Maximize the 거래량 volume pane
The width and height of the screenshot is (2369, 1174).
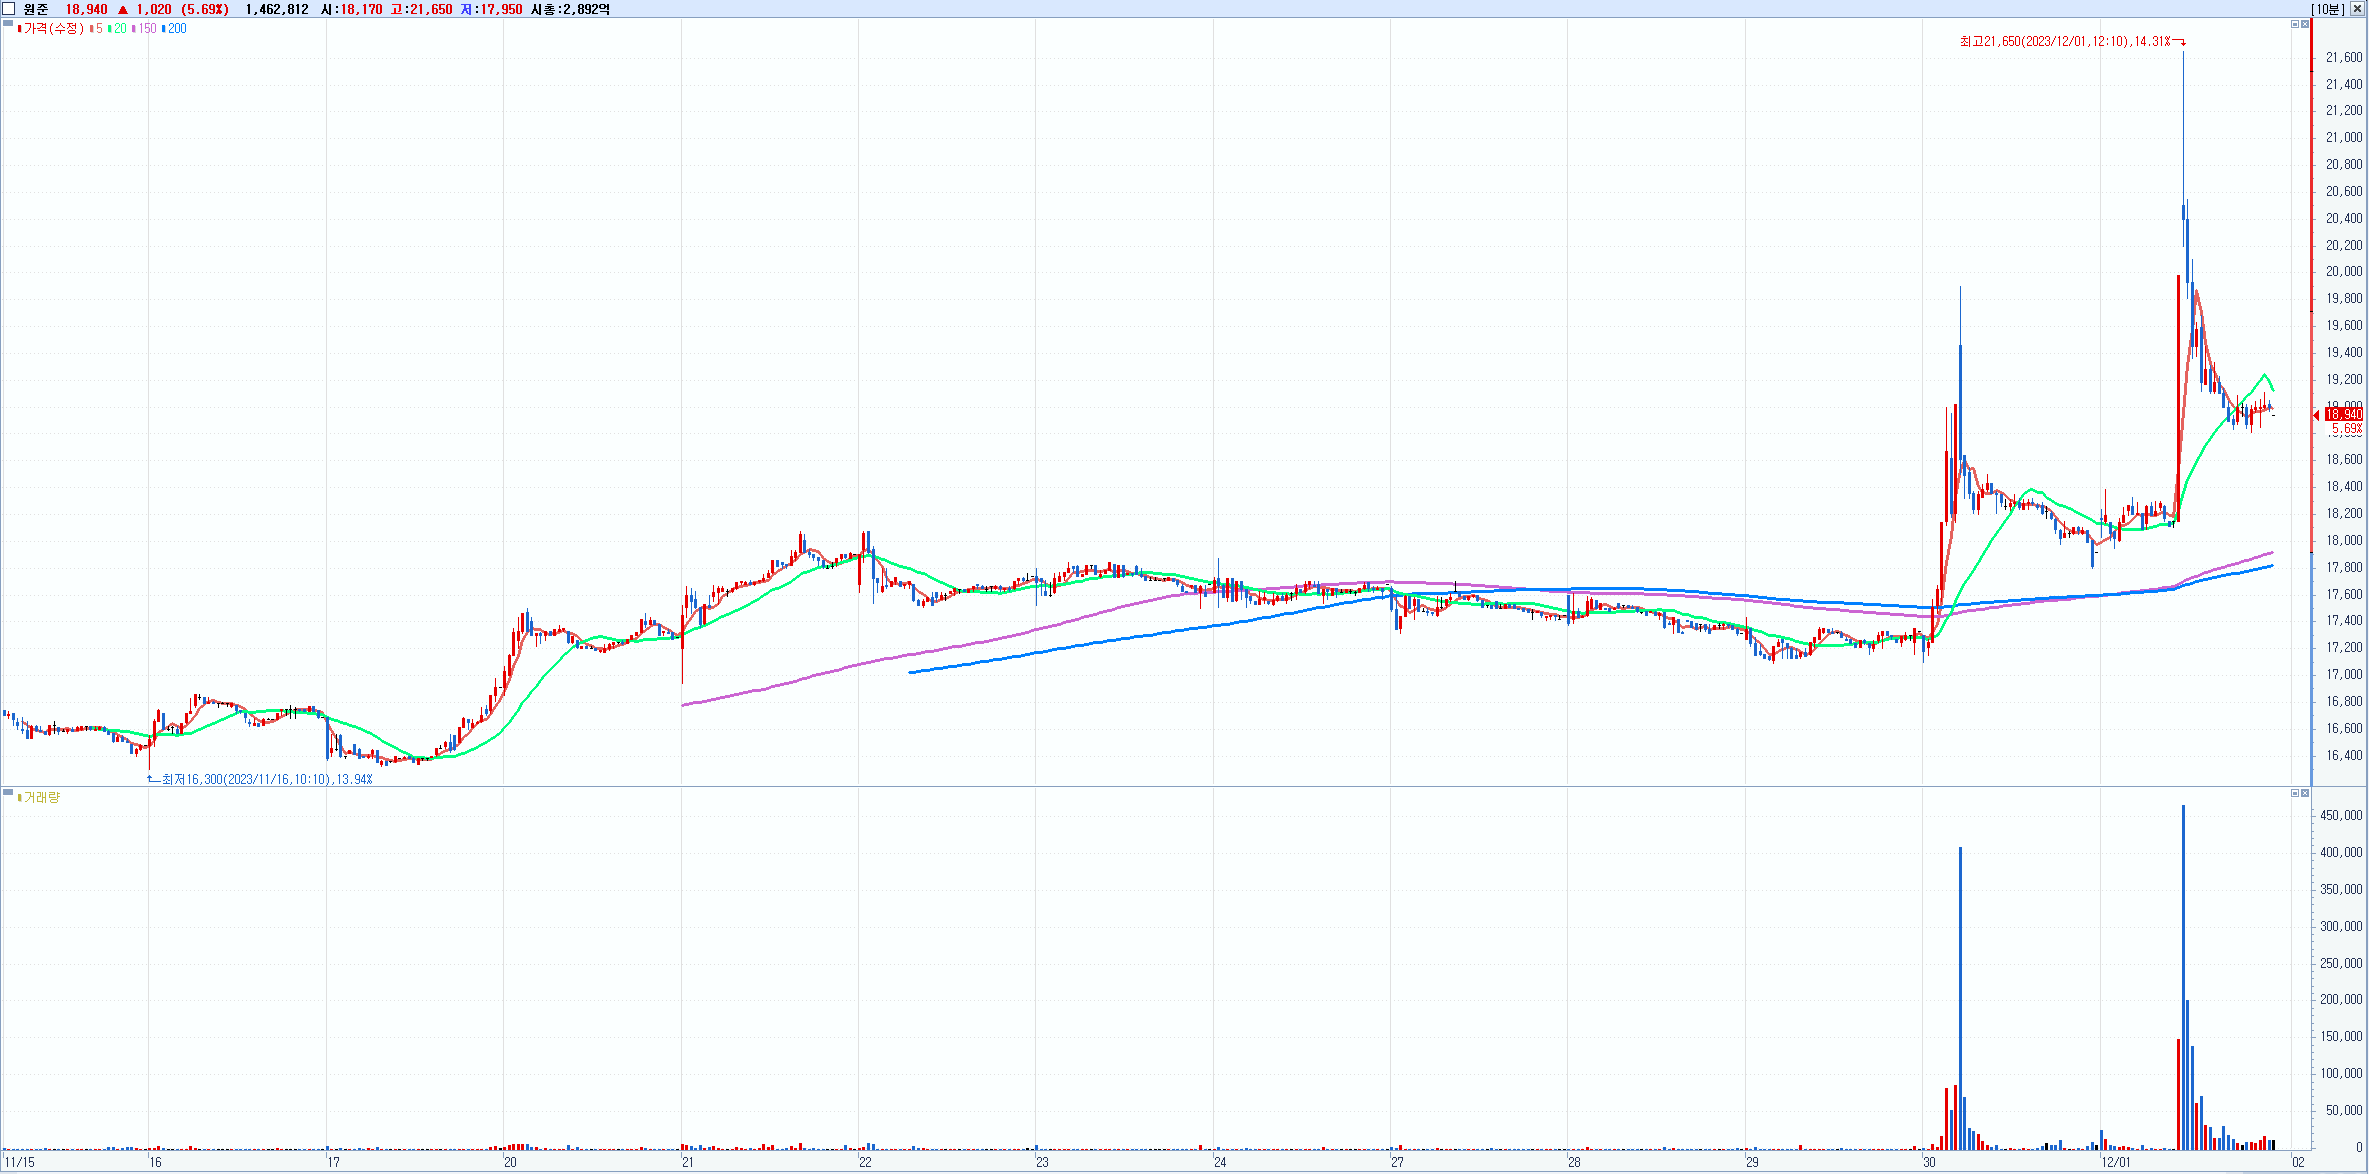pos(2295,793)
